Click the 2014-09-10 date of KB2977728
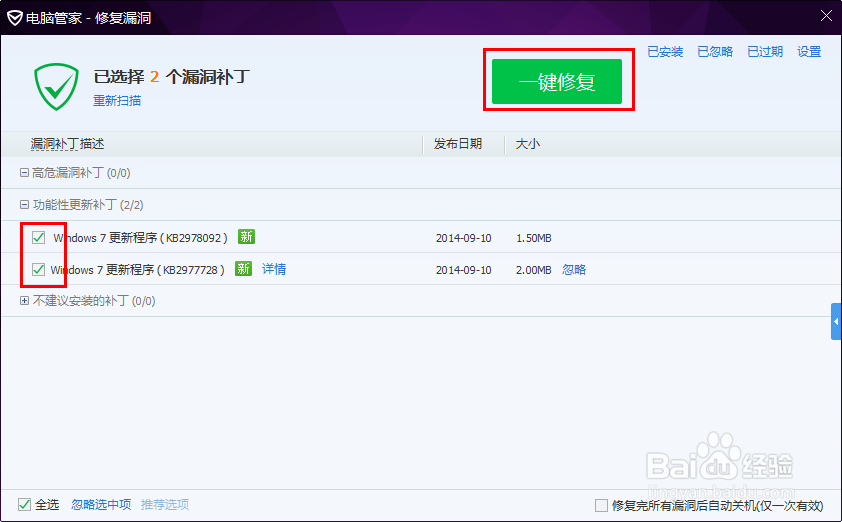The image size is (842, 522). 463,270
